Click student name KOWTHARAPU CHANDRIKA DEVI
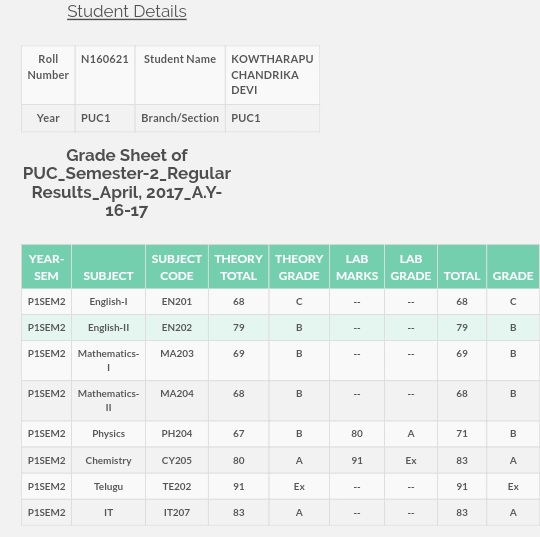540x537 pixels. 272,75
